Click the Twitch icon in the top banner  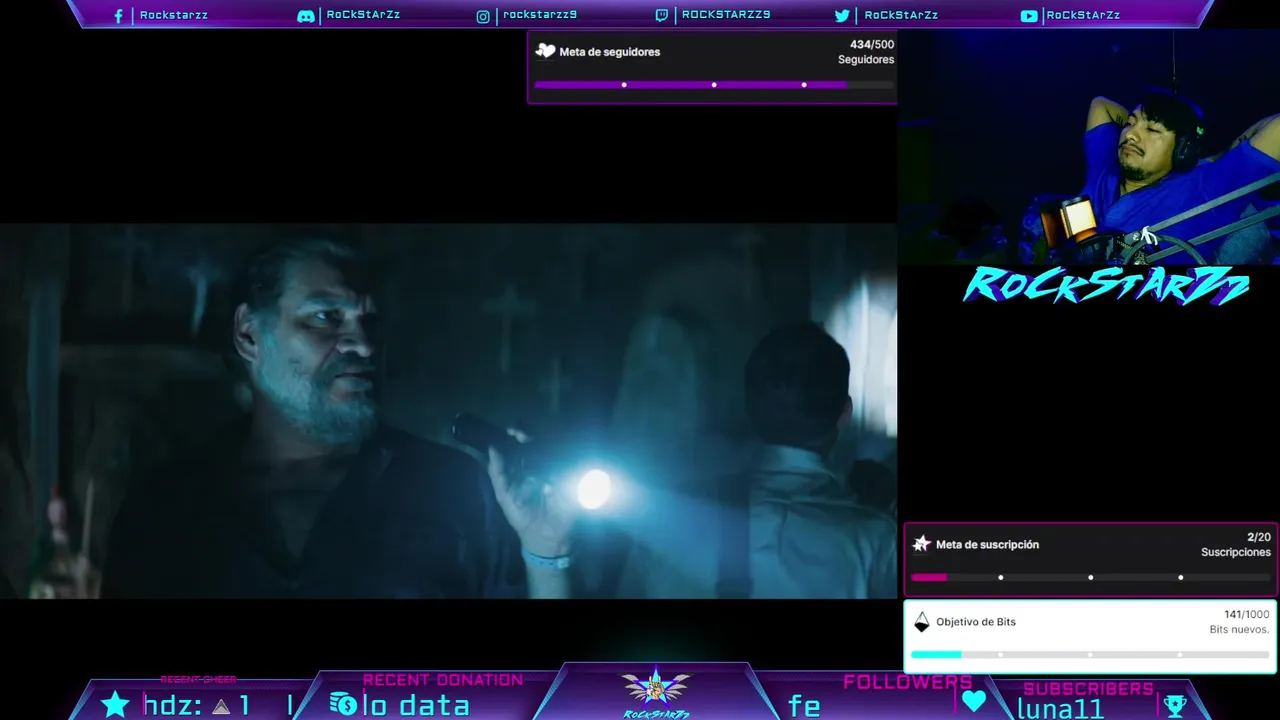662,15
